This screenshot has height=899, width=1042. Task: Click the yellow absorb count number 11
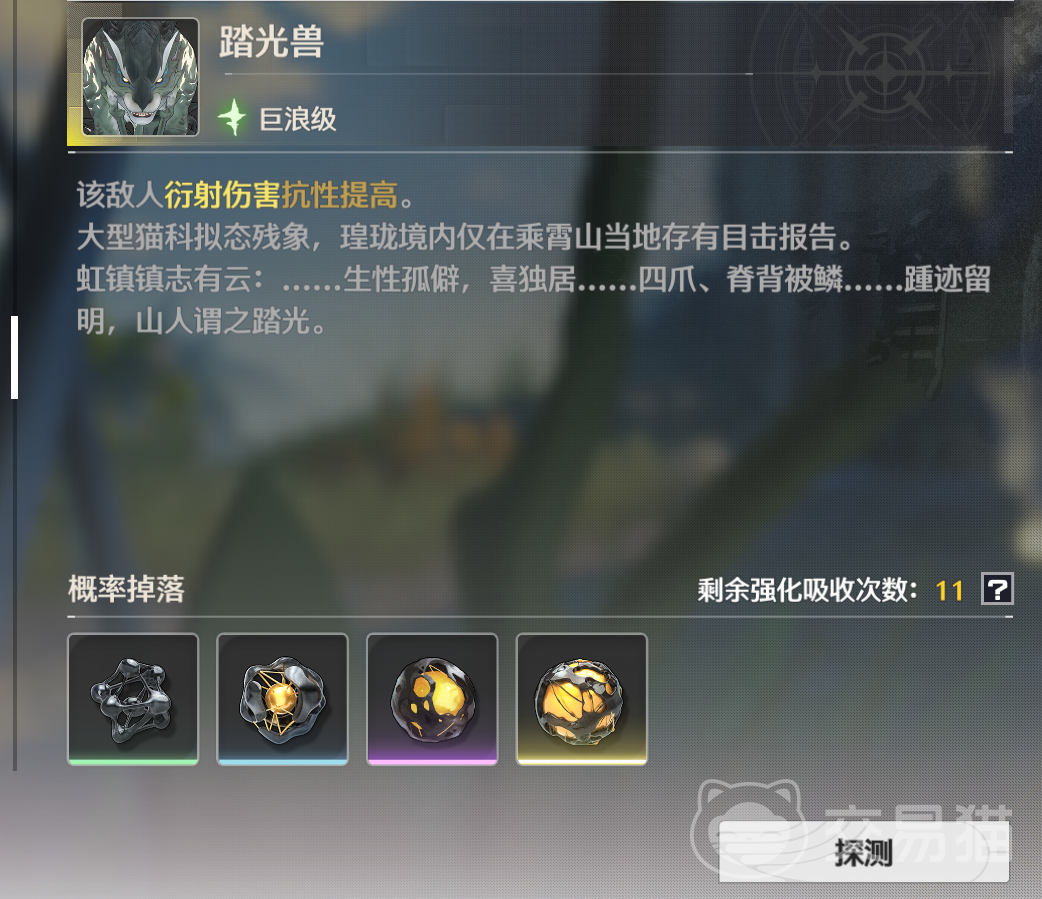(950, 590)
